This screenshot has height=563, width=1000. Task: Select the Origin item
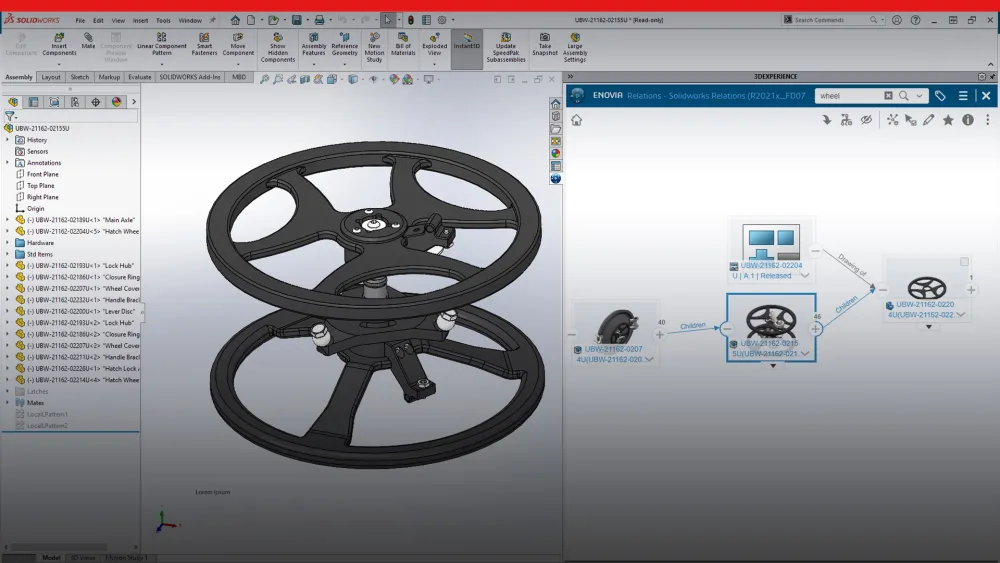[x=35, y=208]
